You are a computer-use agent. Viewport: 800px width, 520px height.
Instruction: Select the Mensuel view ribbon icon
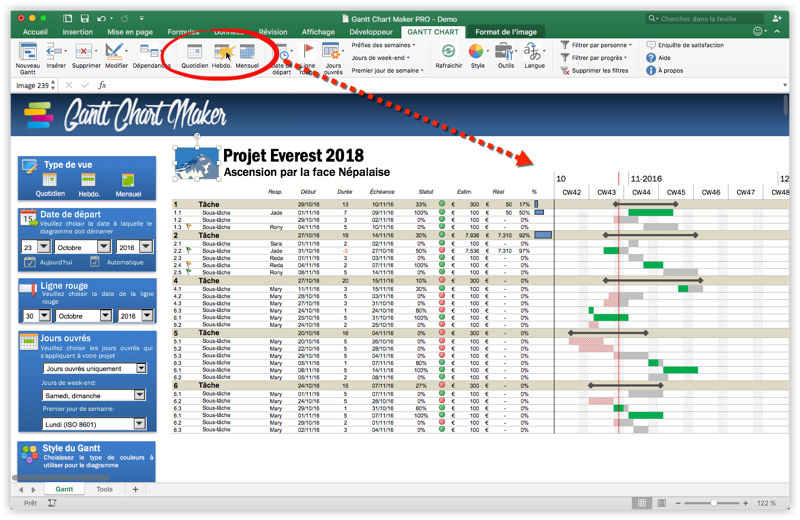pyautogui.click(x=247, y=52)
